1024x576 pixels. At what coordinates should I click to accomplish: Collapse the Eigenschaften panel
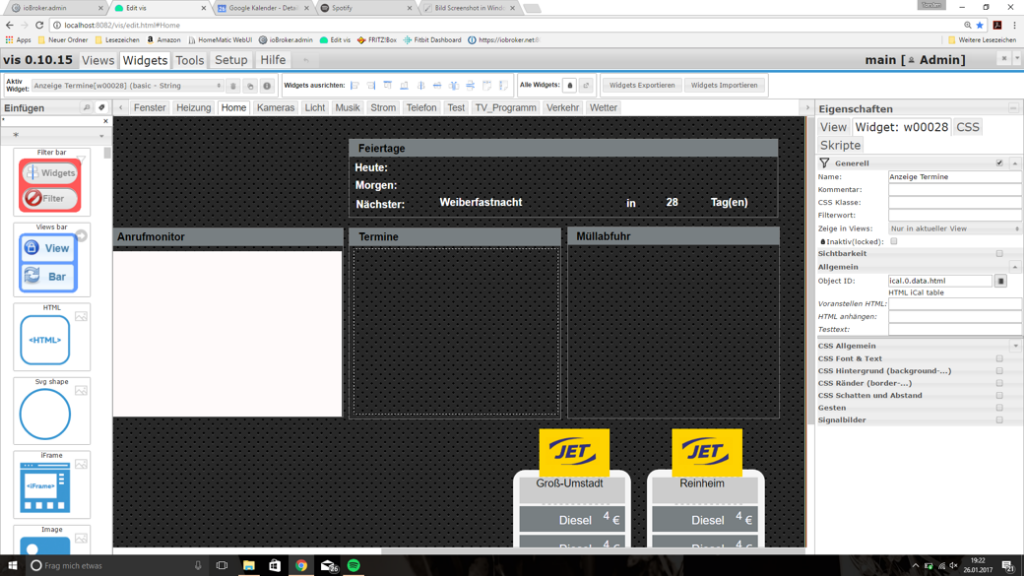pos(1013,108)
